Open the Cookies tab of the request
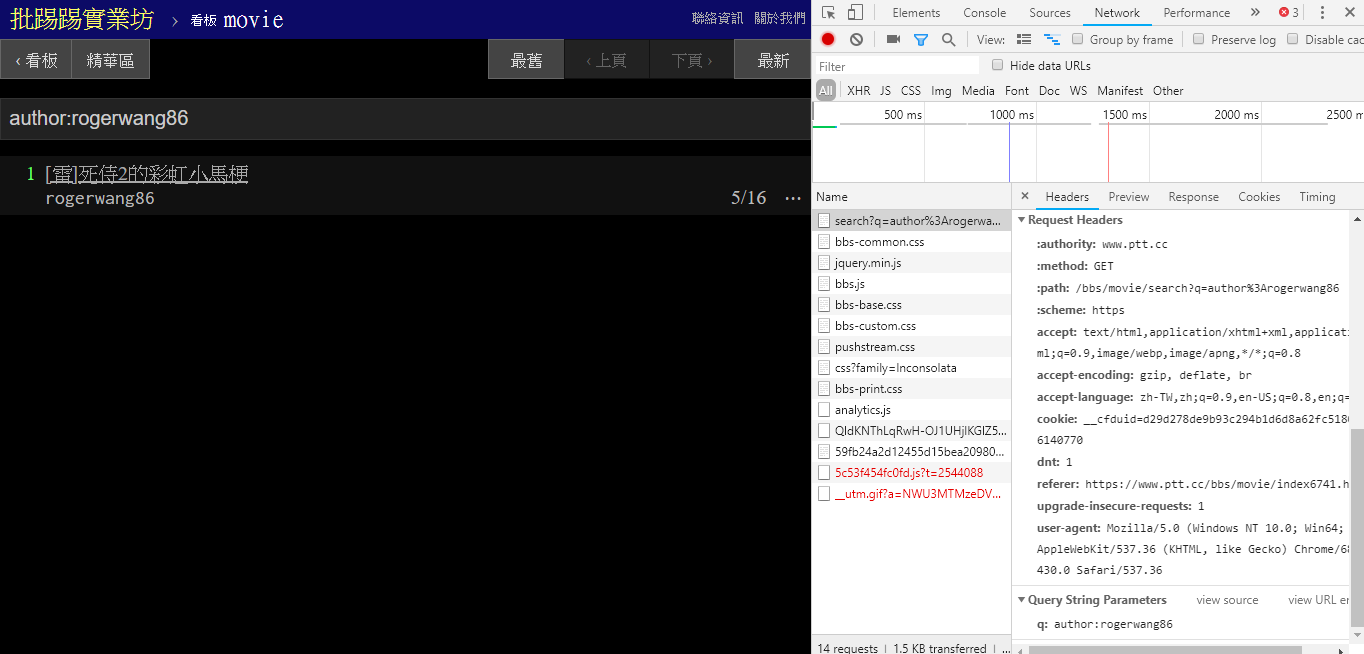 [1259, 197]
